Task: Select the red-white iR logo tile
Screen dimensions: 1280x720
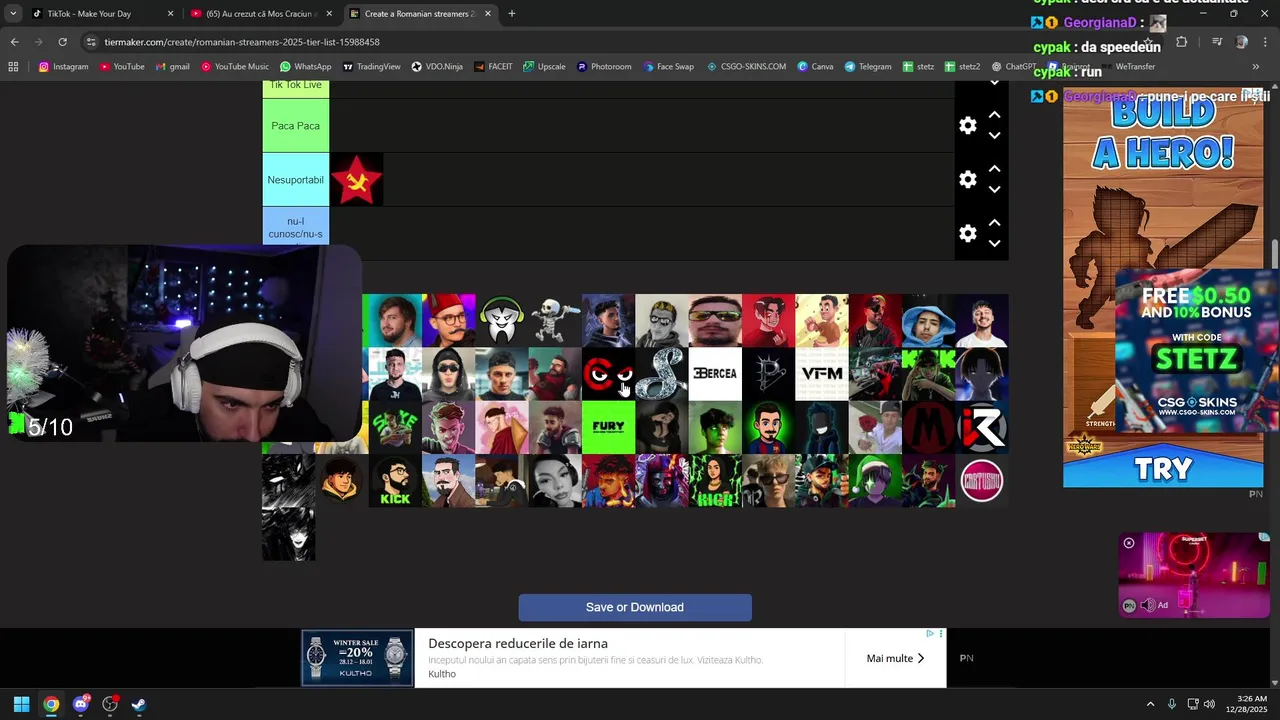Action: pos(982,427)
